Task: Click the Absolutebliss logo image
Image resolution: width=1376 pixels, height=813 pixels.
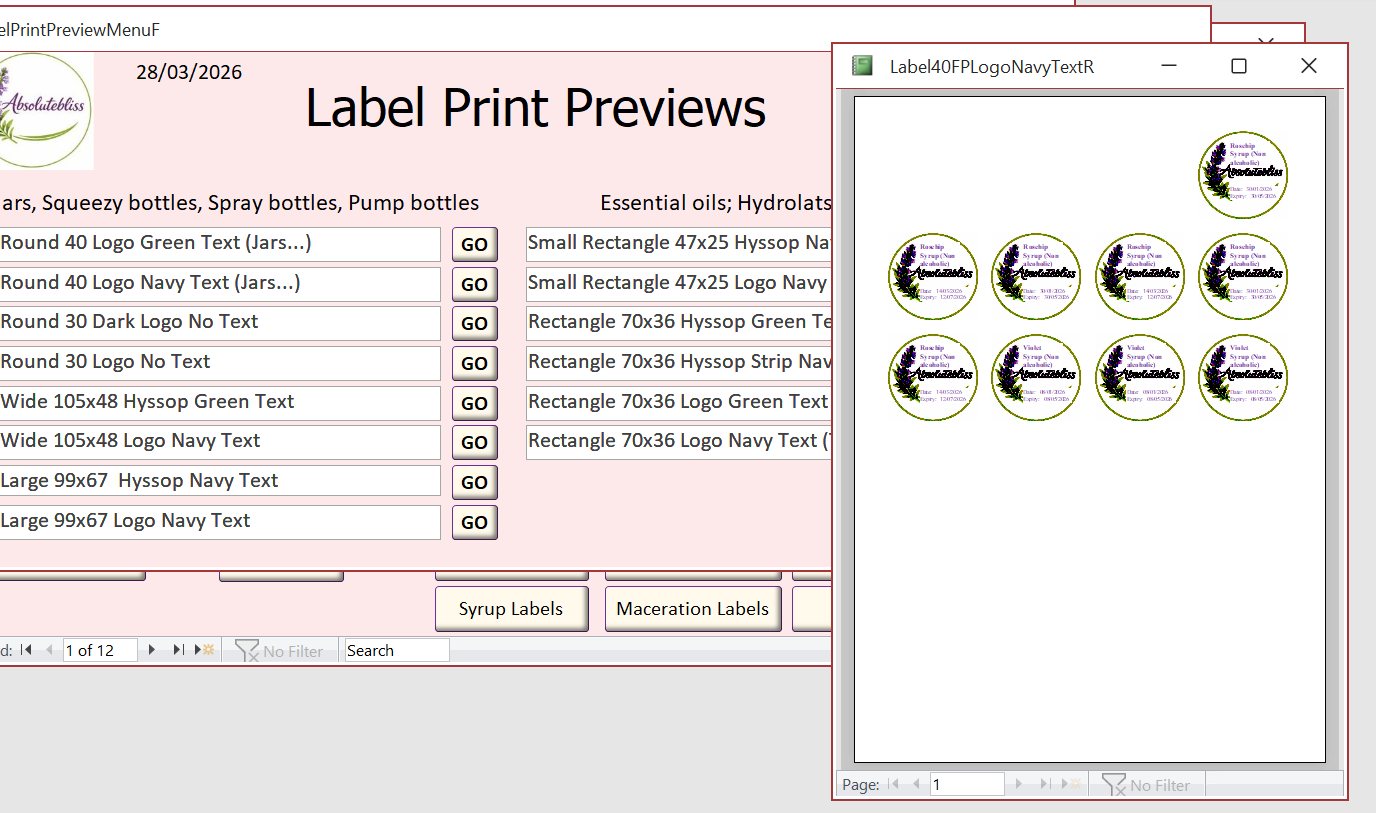Action: coord(45,111)
